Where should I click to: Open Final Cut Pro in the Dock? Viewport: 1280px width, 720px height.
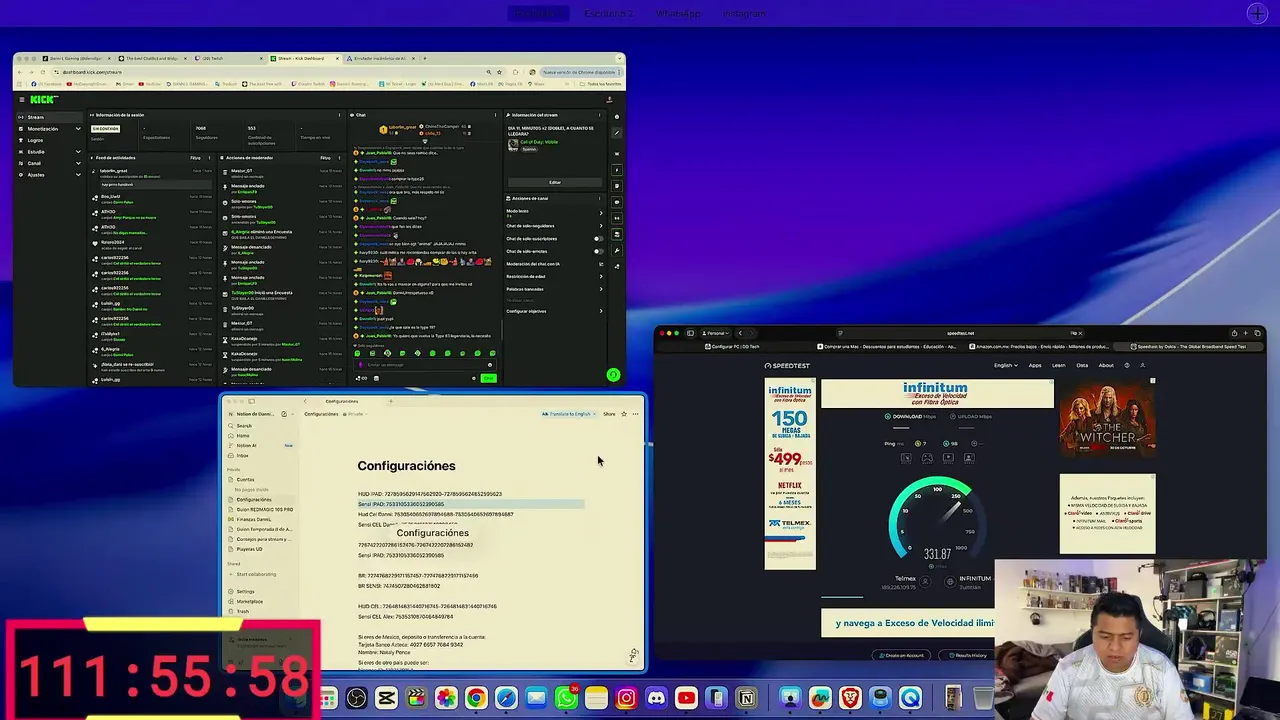tap(416, 697)
